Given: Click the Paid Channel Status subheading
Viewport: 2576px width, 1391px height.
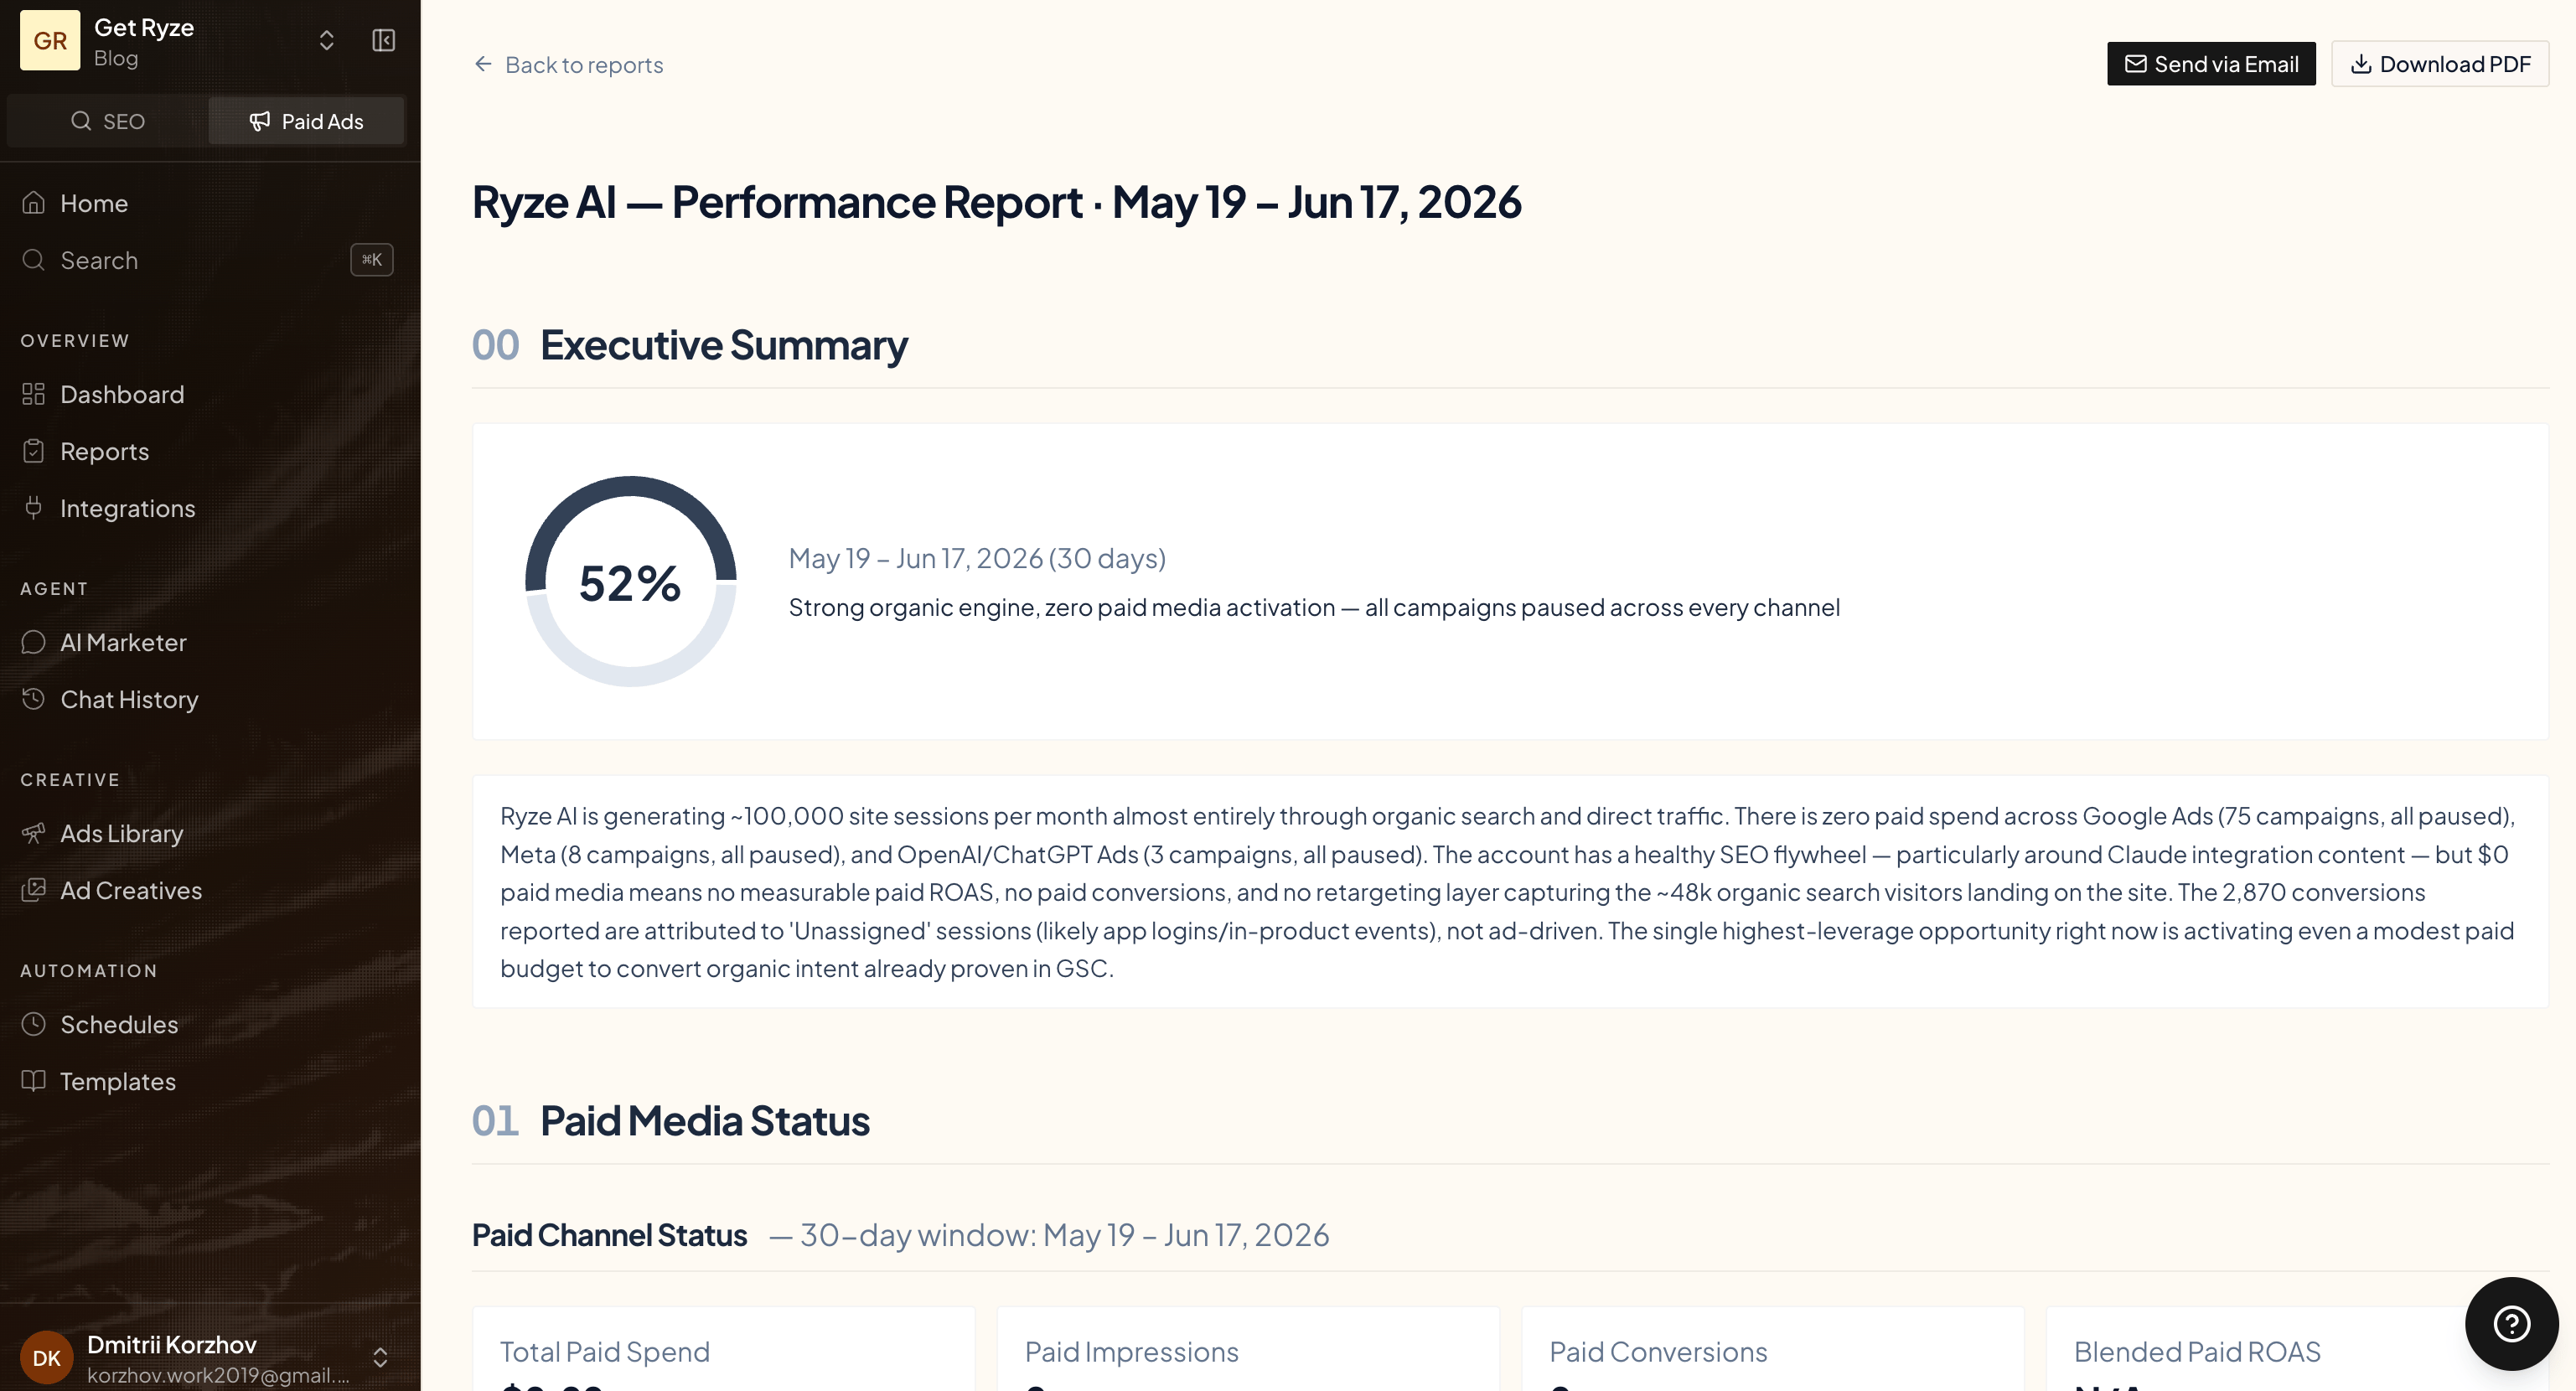Looking at the screenshot, I should point(609,1235).
